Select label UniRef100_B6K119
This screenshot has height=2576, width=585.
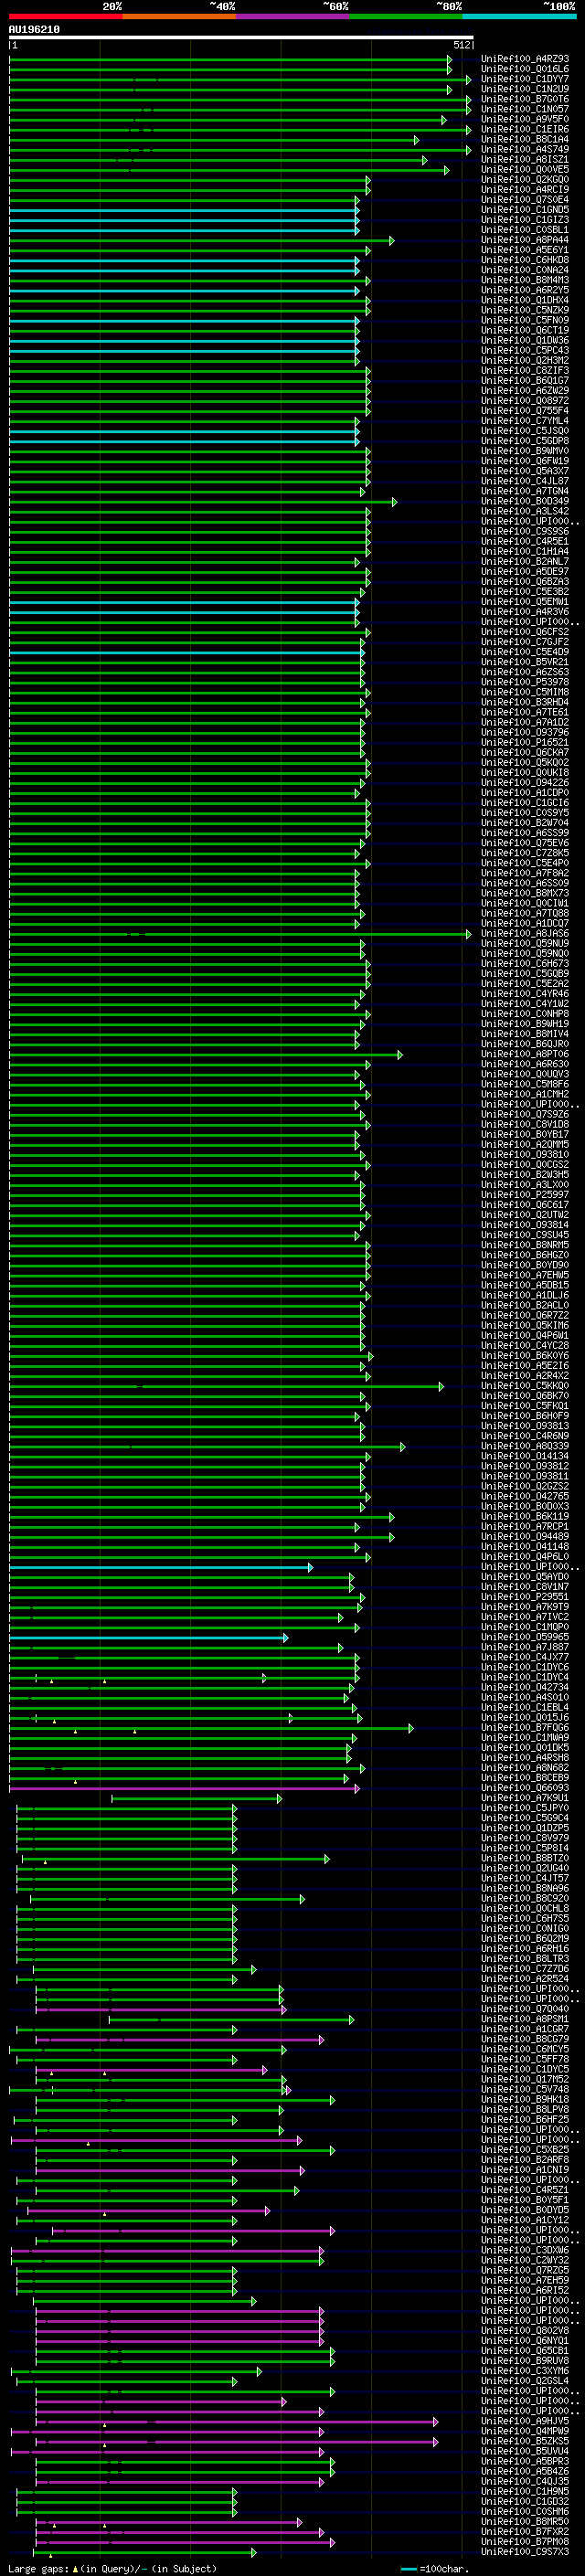tap(525, 1517)
